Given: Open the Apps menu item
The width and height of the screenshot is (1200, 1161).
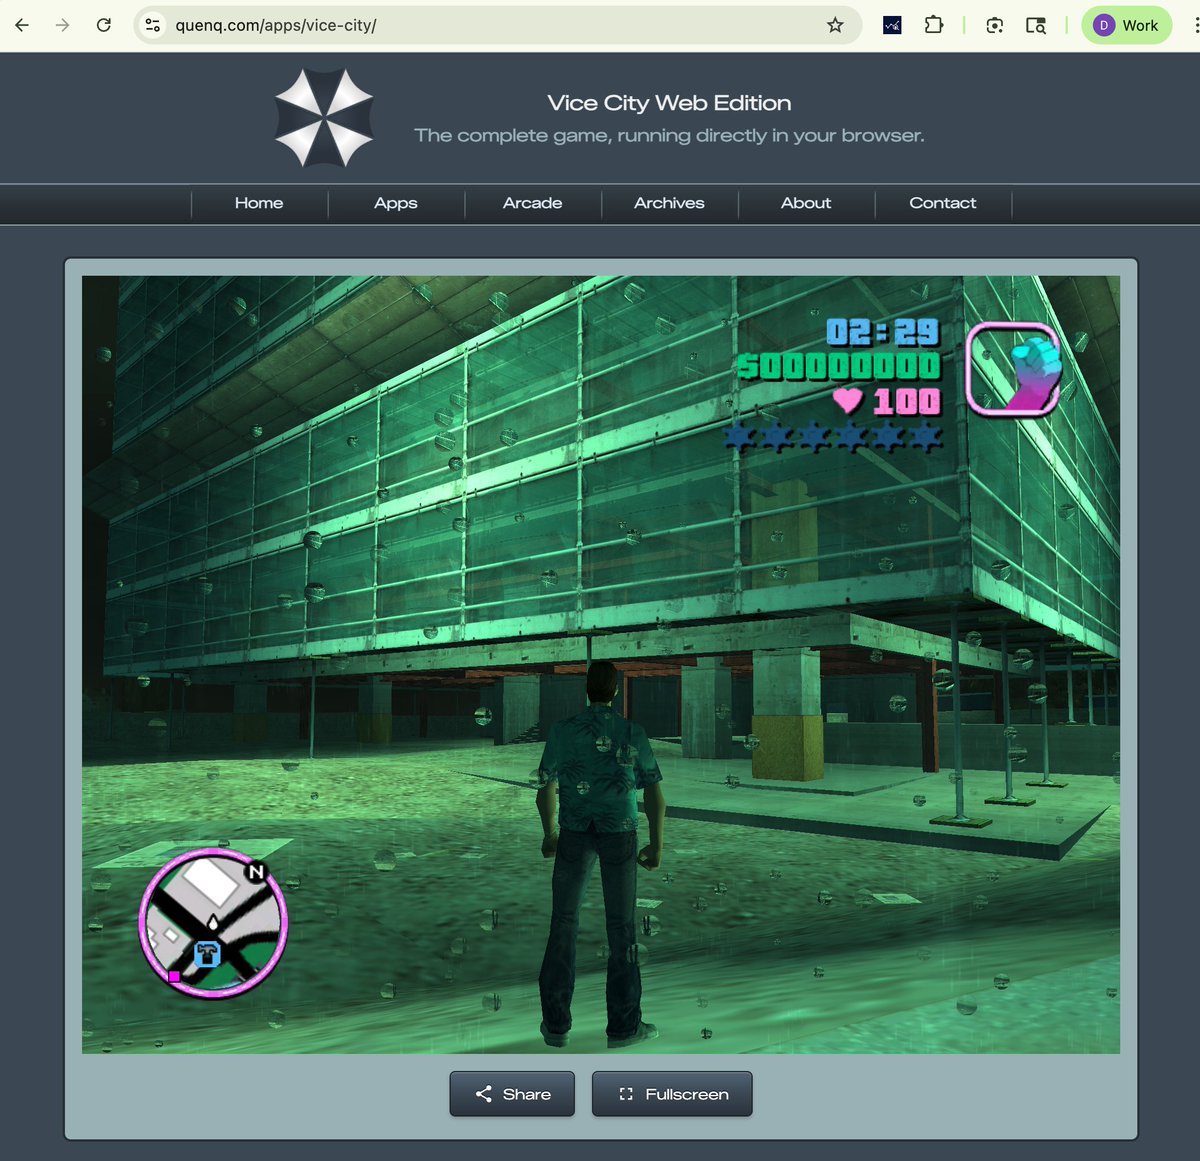Looking at the screenshot, I should (396, 203).
